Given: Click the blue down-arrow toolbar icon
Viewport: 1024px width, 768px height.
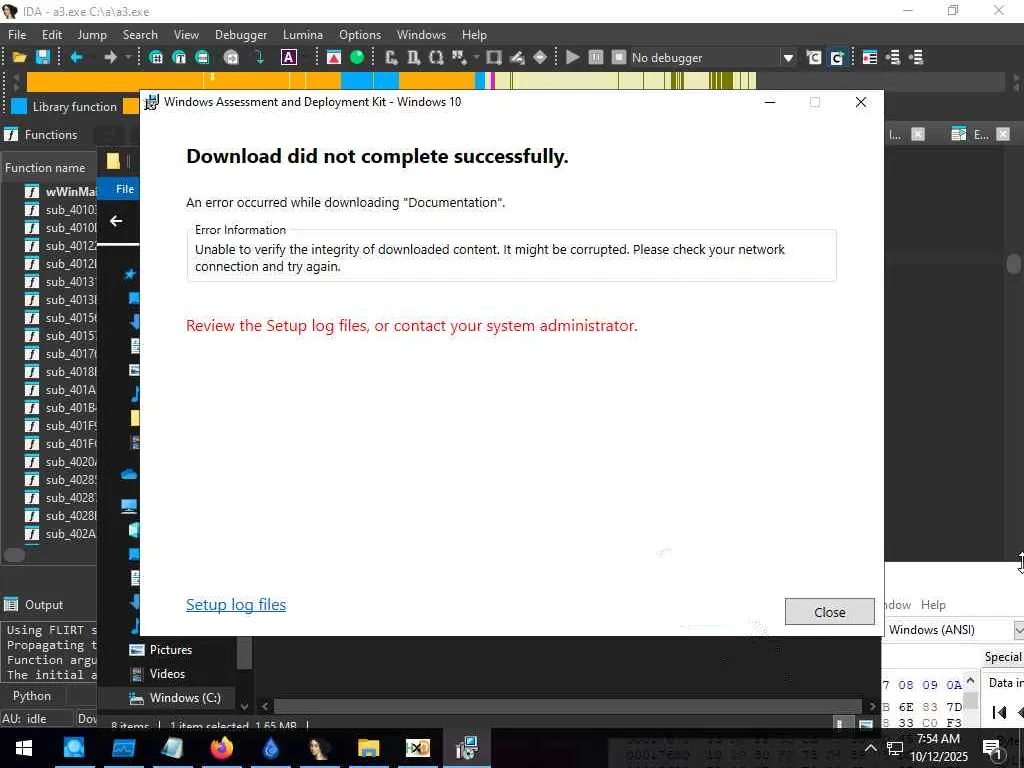Looking at the screenshot, I should pos(259,57).
